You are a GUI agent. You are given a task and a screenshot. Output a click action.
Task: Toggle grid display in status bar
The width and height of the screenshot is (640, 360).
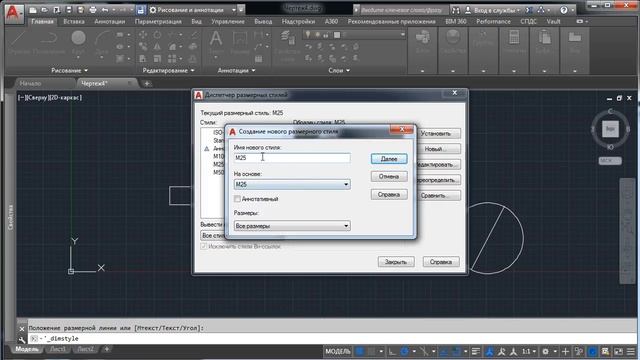360,351
